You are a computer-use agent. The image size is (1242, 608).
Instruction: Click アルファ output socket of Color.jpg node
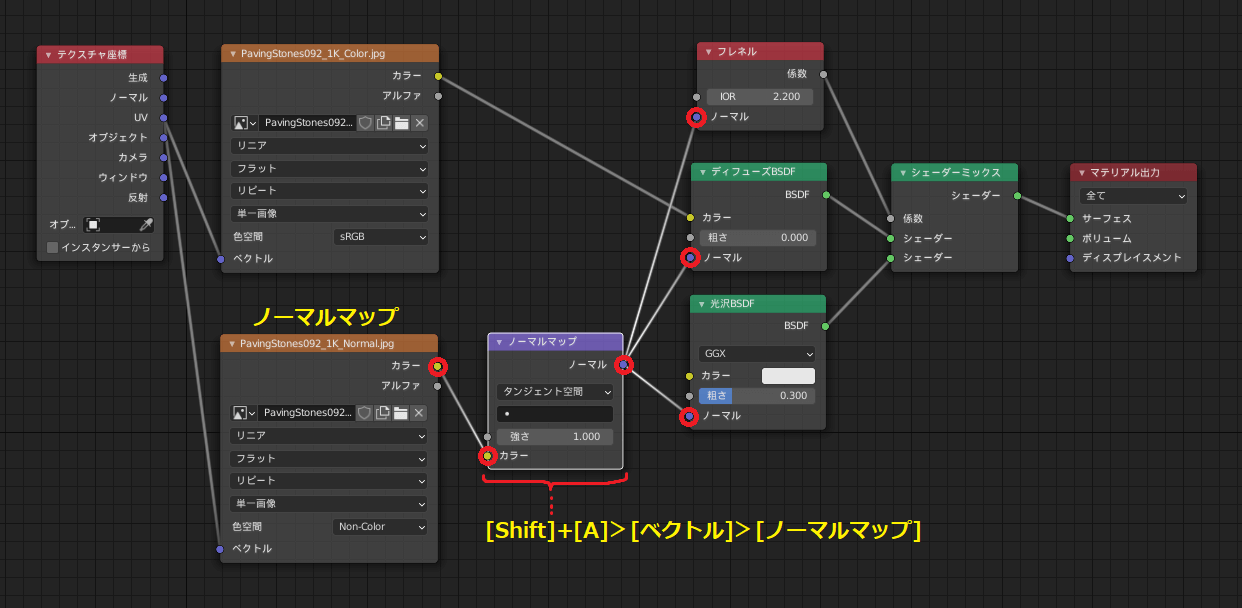pyautogui.click(x=438, y=96)
